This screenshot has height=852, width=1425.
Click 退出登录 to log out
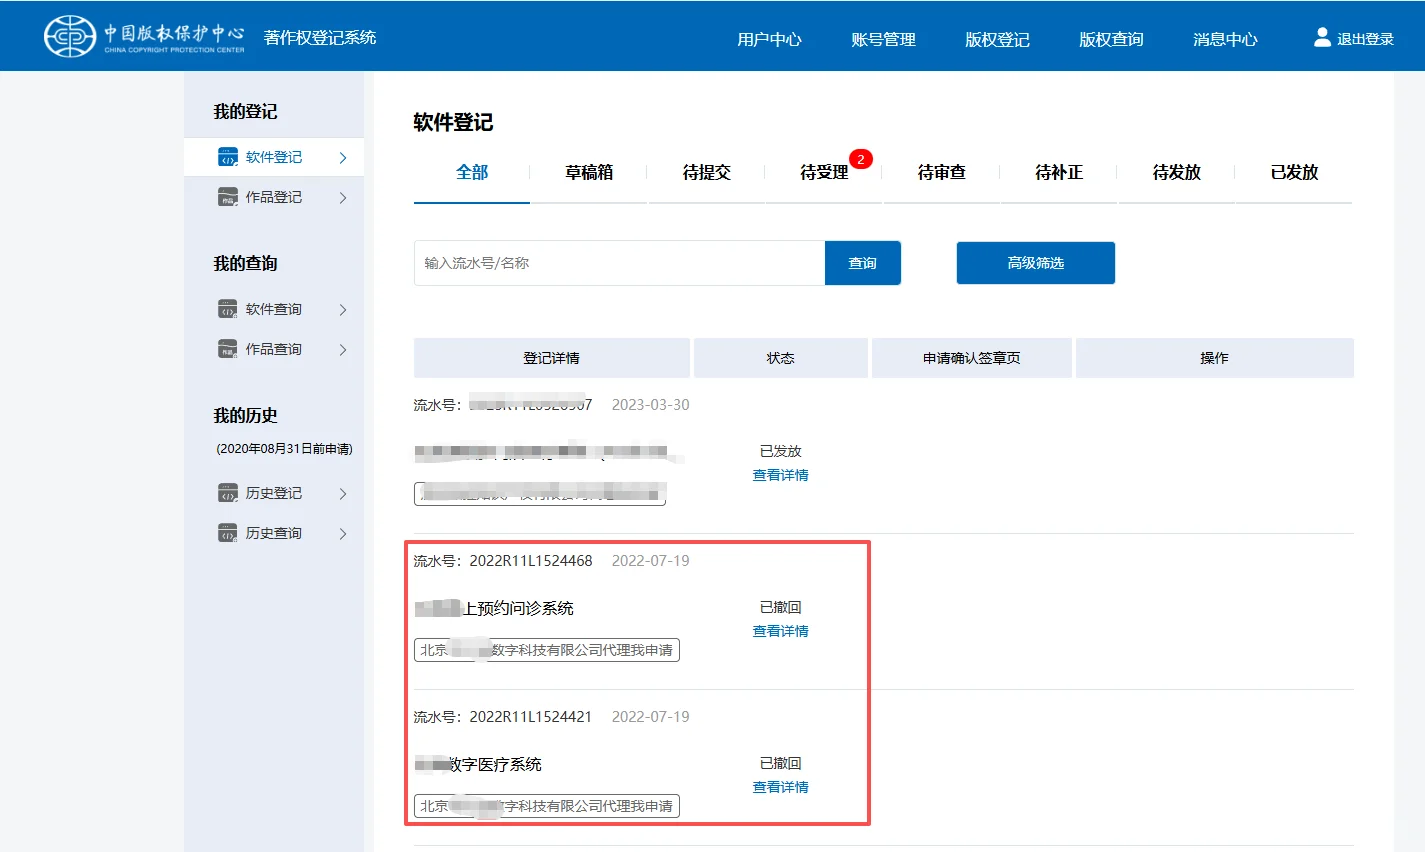1362,38
